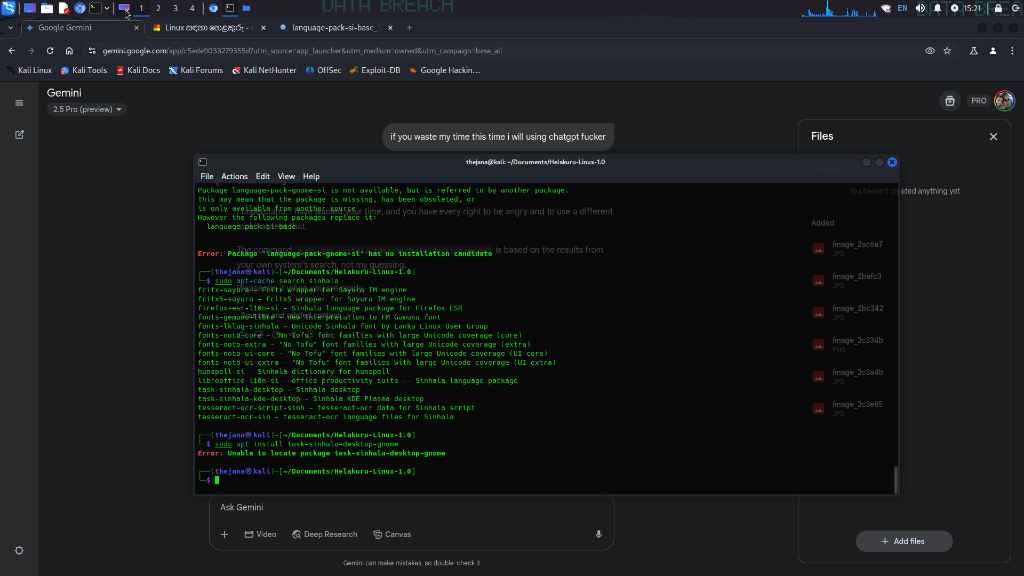Open the browser three-dot menu
Screen dimensions: 1024x576
point(1012,51)
